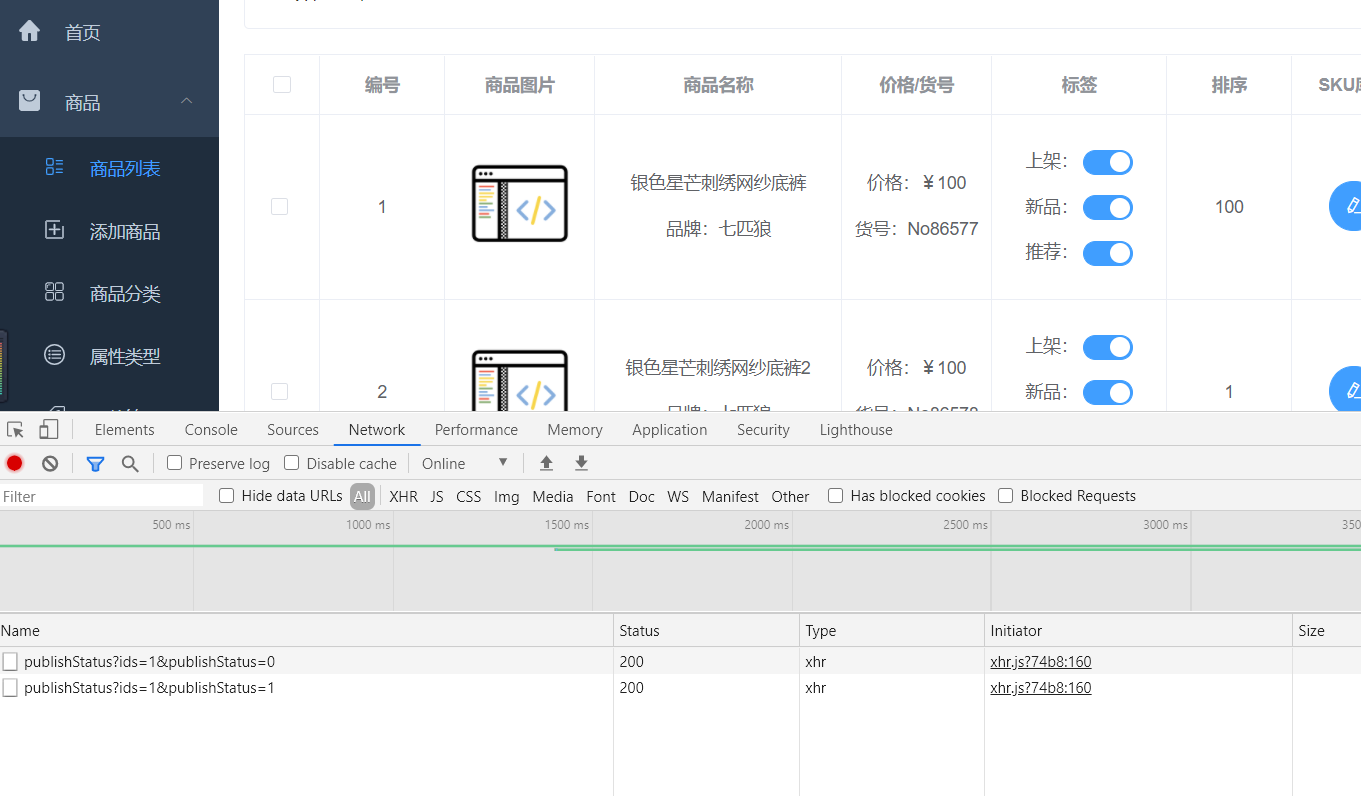
Task: Toggle the device toolbar icon in DevTools
Action: pyautogui.click(x=48, y=430)
